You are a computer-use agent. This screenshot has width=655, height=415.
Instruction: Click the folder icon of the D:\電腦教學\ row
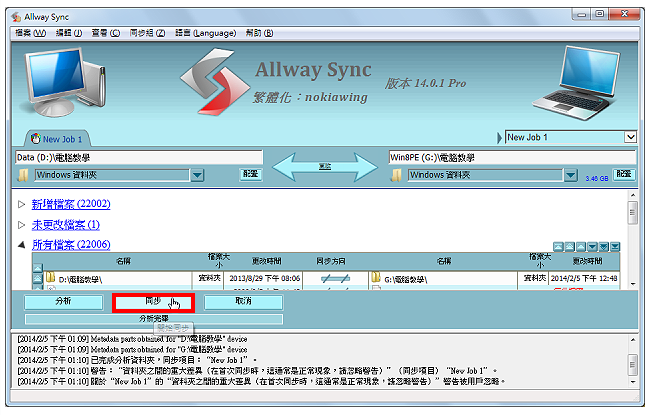[x=51, y=277]
